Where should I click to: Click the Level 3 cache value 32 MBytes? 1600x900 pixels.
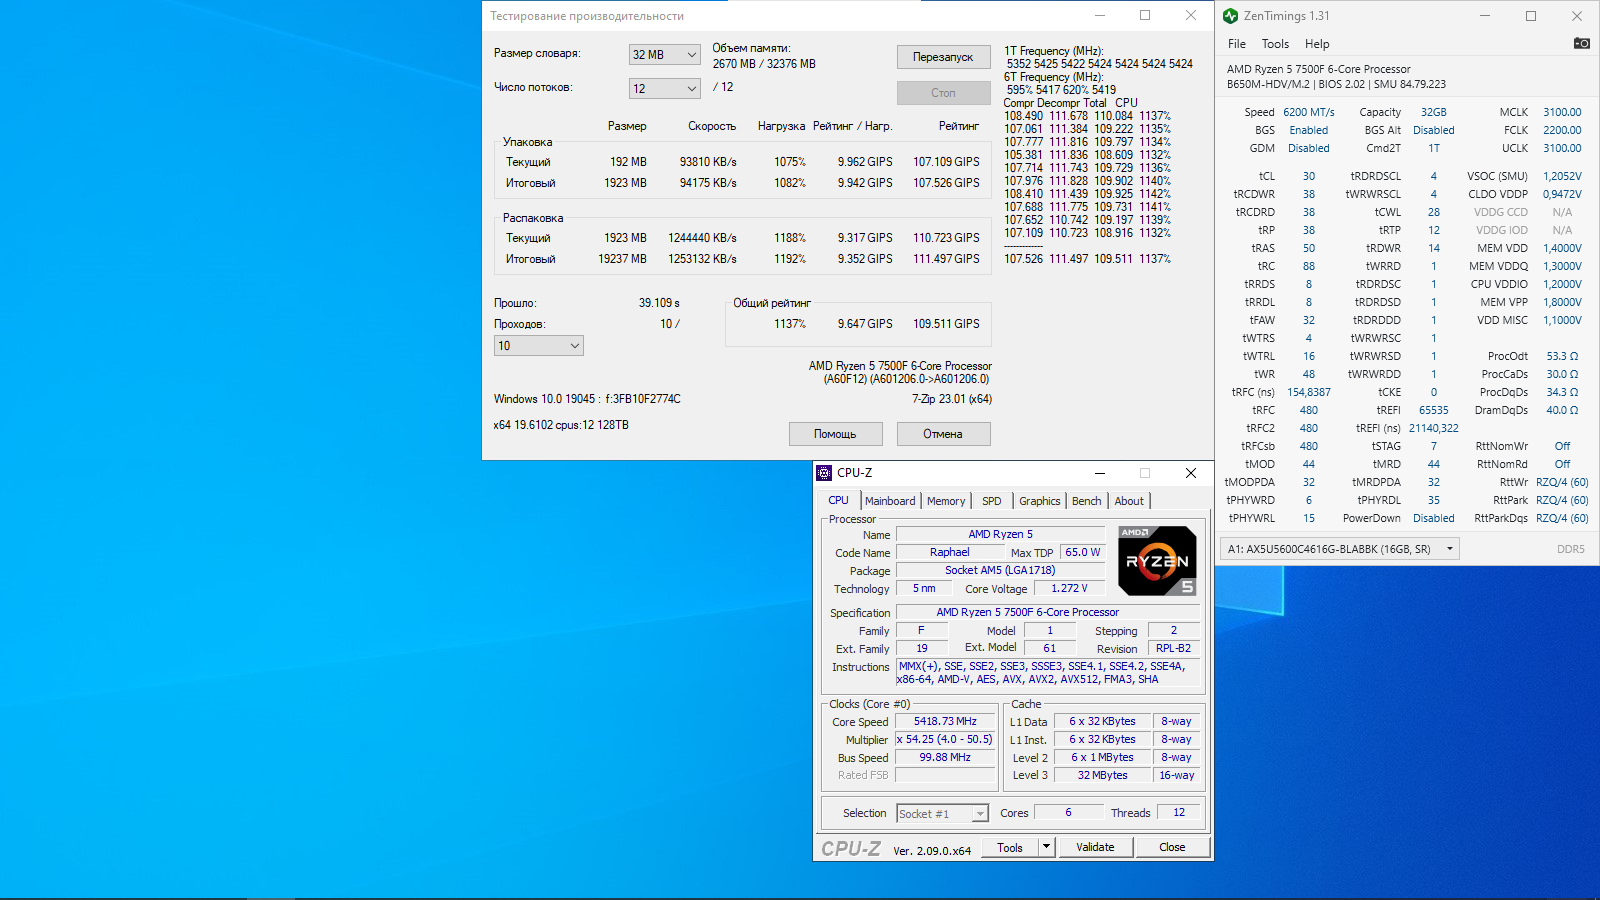[x=1102, y=775]
